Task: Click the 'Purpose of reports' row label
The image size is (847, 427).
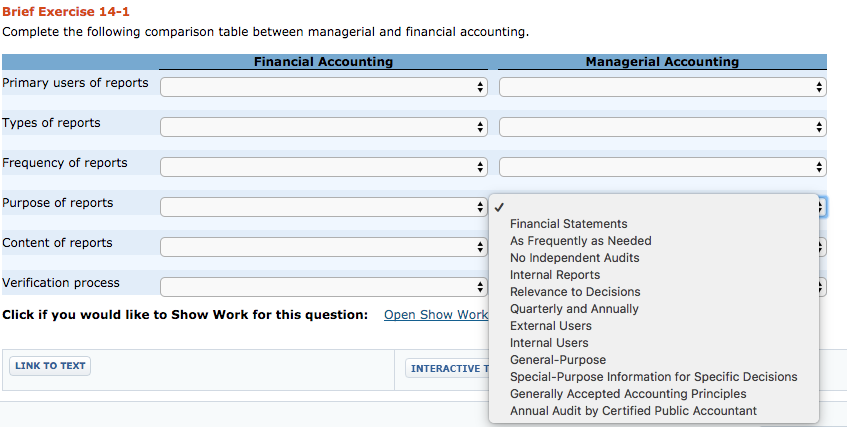Action: click(58, 203)
